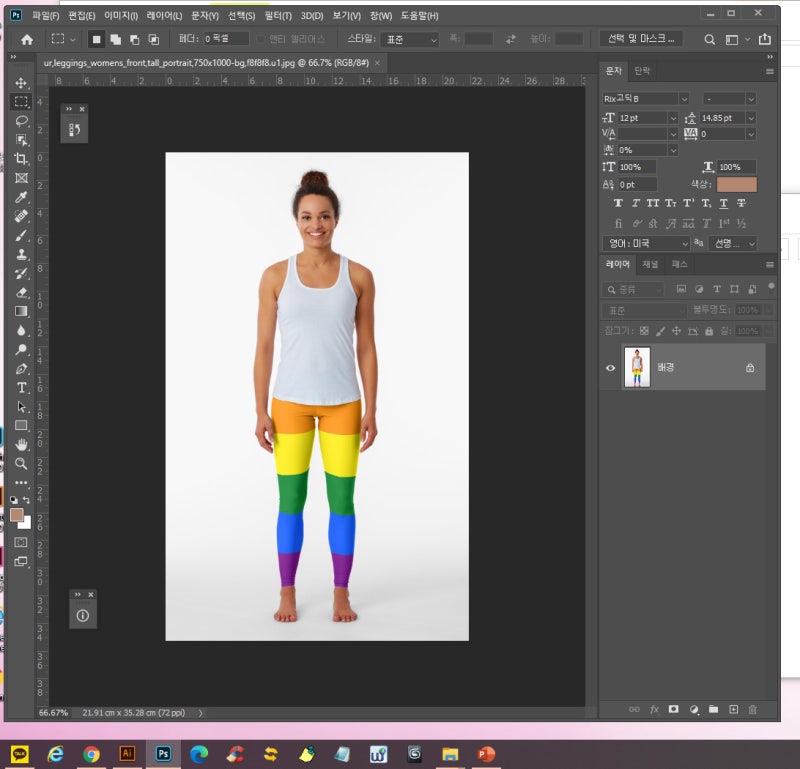Pick the Zoom magnifier tool

21,464
